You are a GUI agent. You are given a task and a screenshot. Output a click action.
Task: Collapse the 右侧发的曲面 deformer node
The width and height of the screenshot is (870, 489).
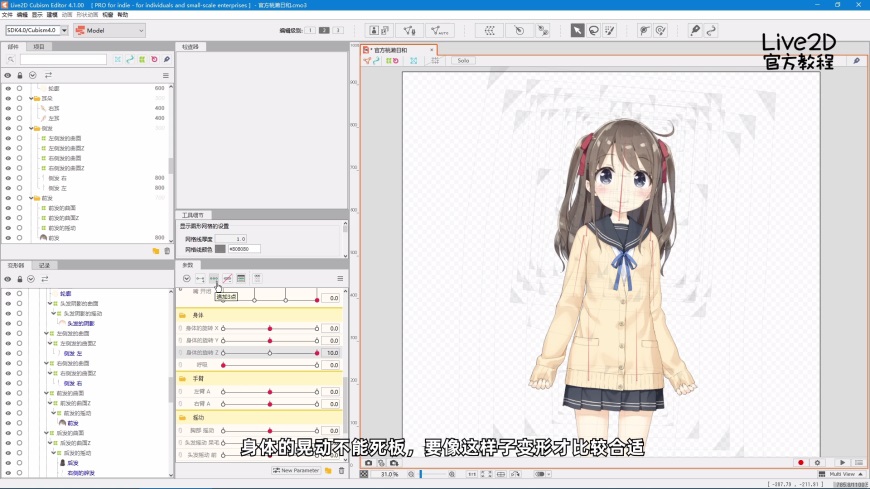point(47,364)
